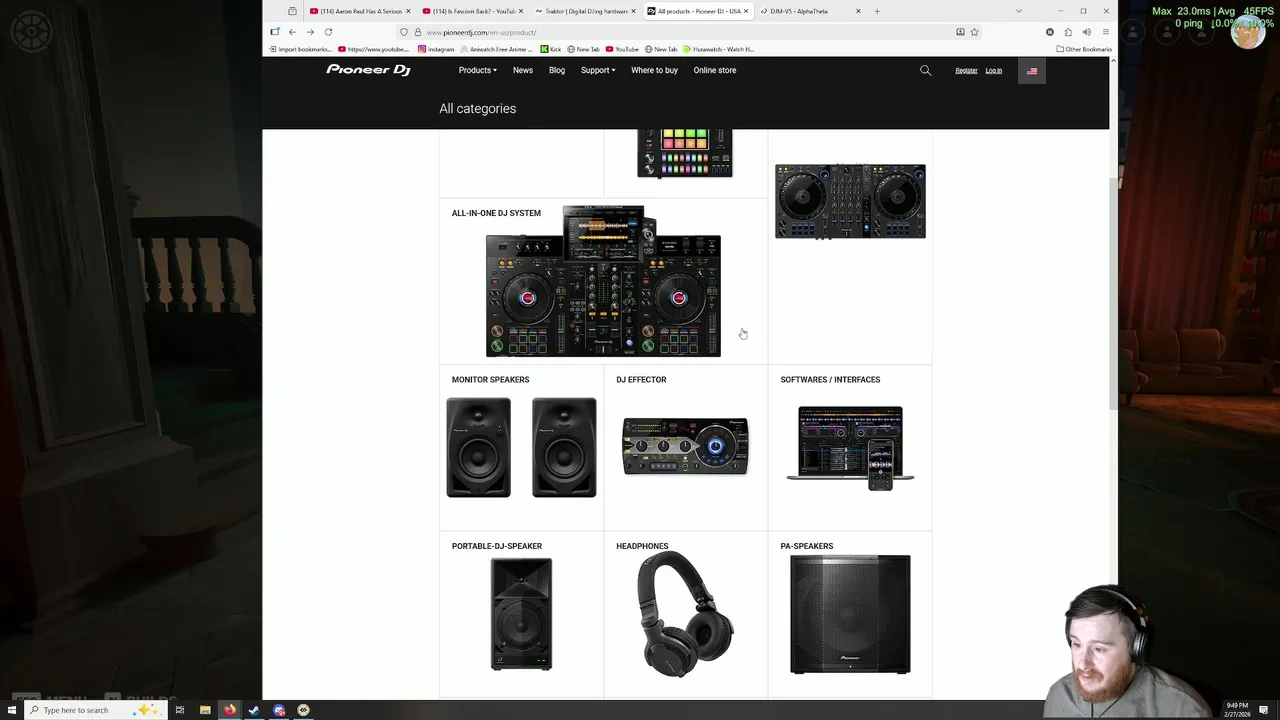Bookmark this page with the star icon
Viewport: 1280px width, 720px height.
coord(974,32)
